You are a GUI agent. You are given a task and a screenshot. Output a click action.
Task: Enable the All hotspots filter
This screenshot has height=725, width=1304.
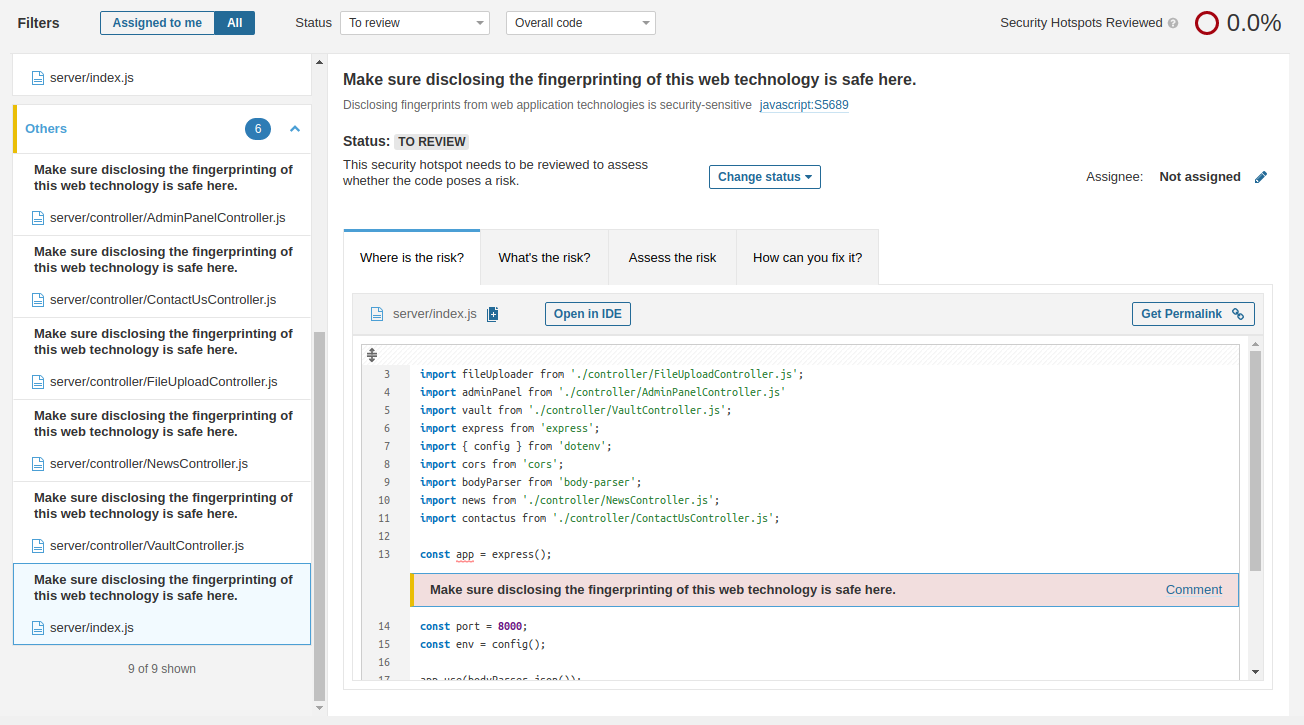click(x=234, y=21)
